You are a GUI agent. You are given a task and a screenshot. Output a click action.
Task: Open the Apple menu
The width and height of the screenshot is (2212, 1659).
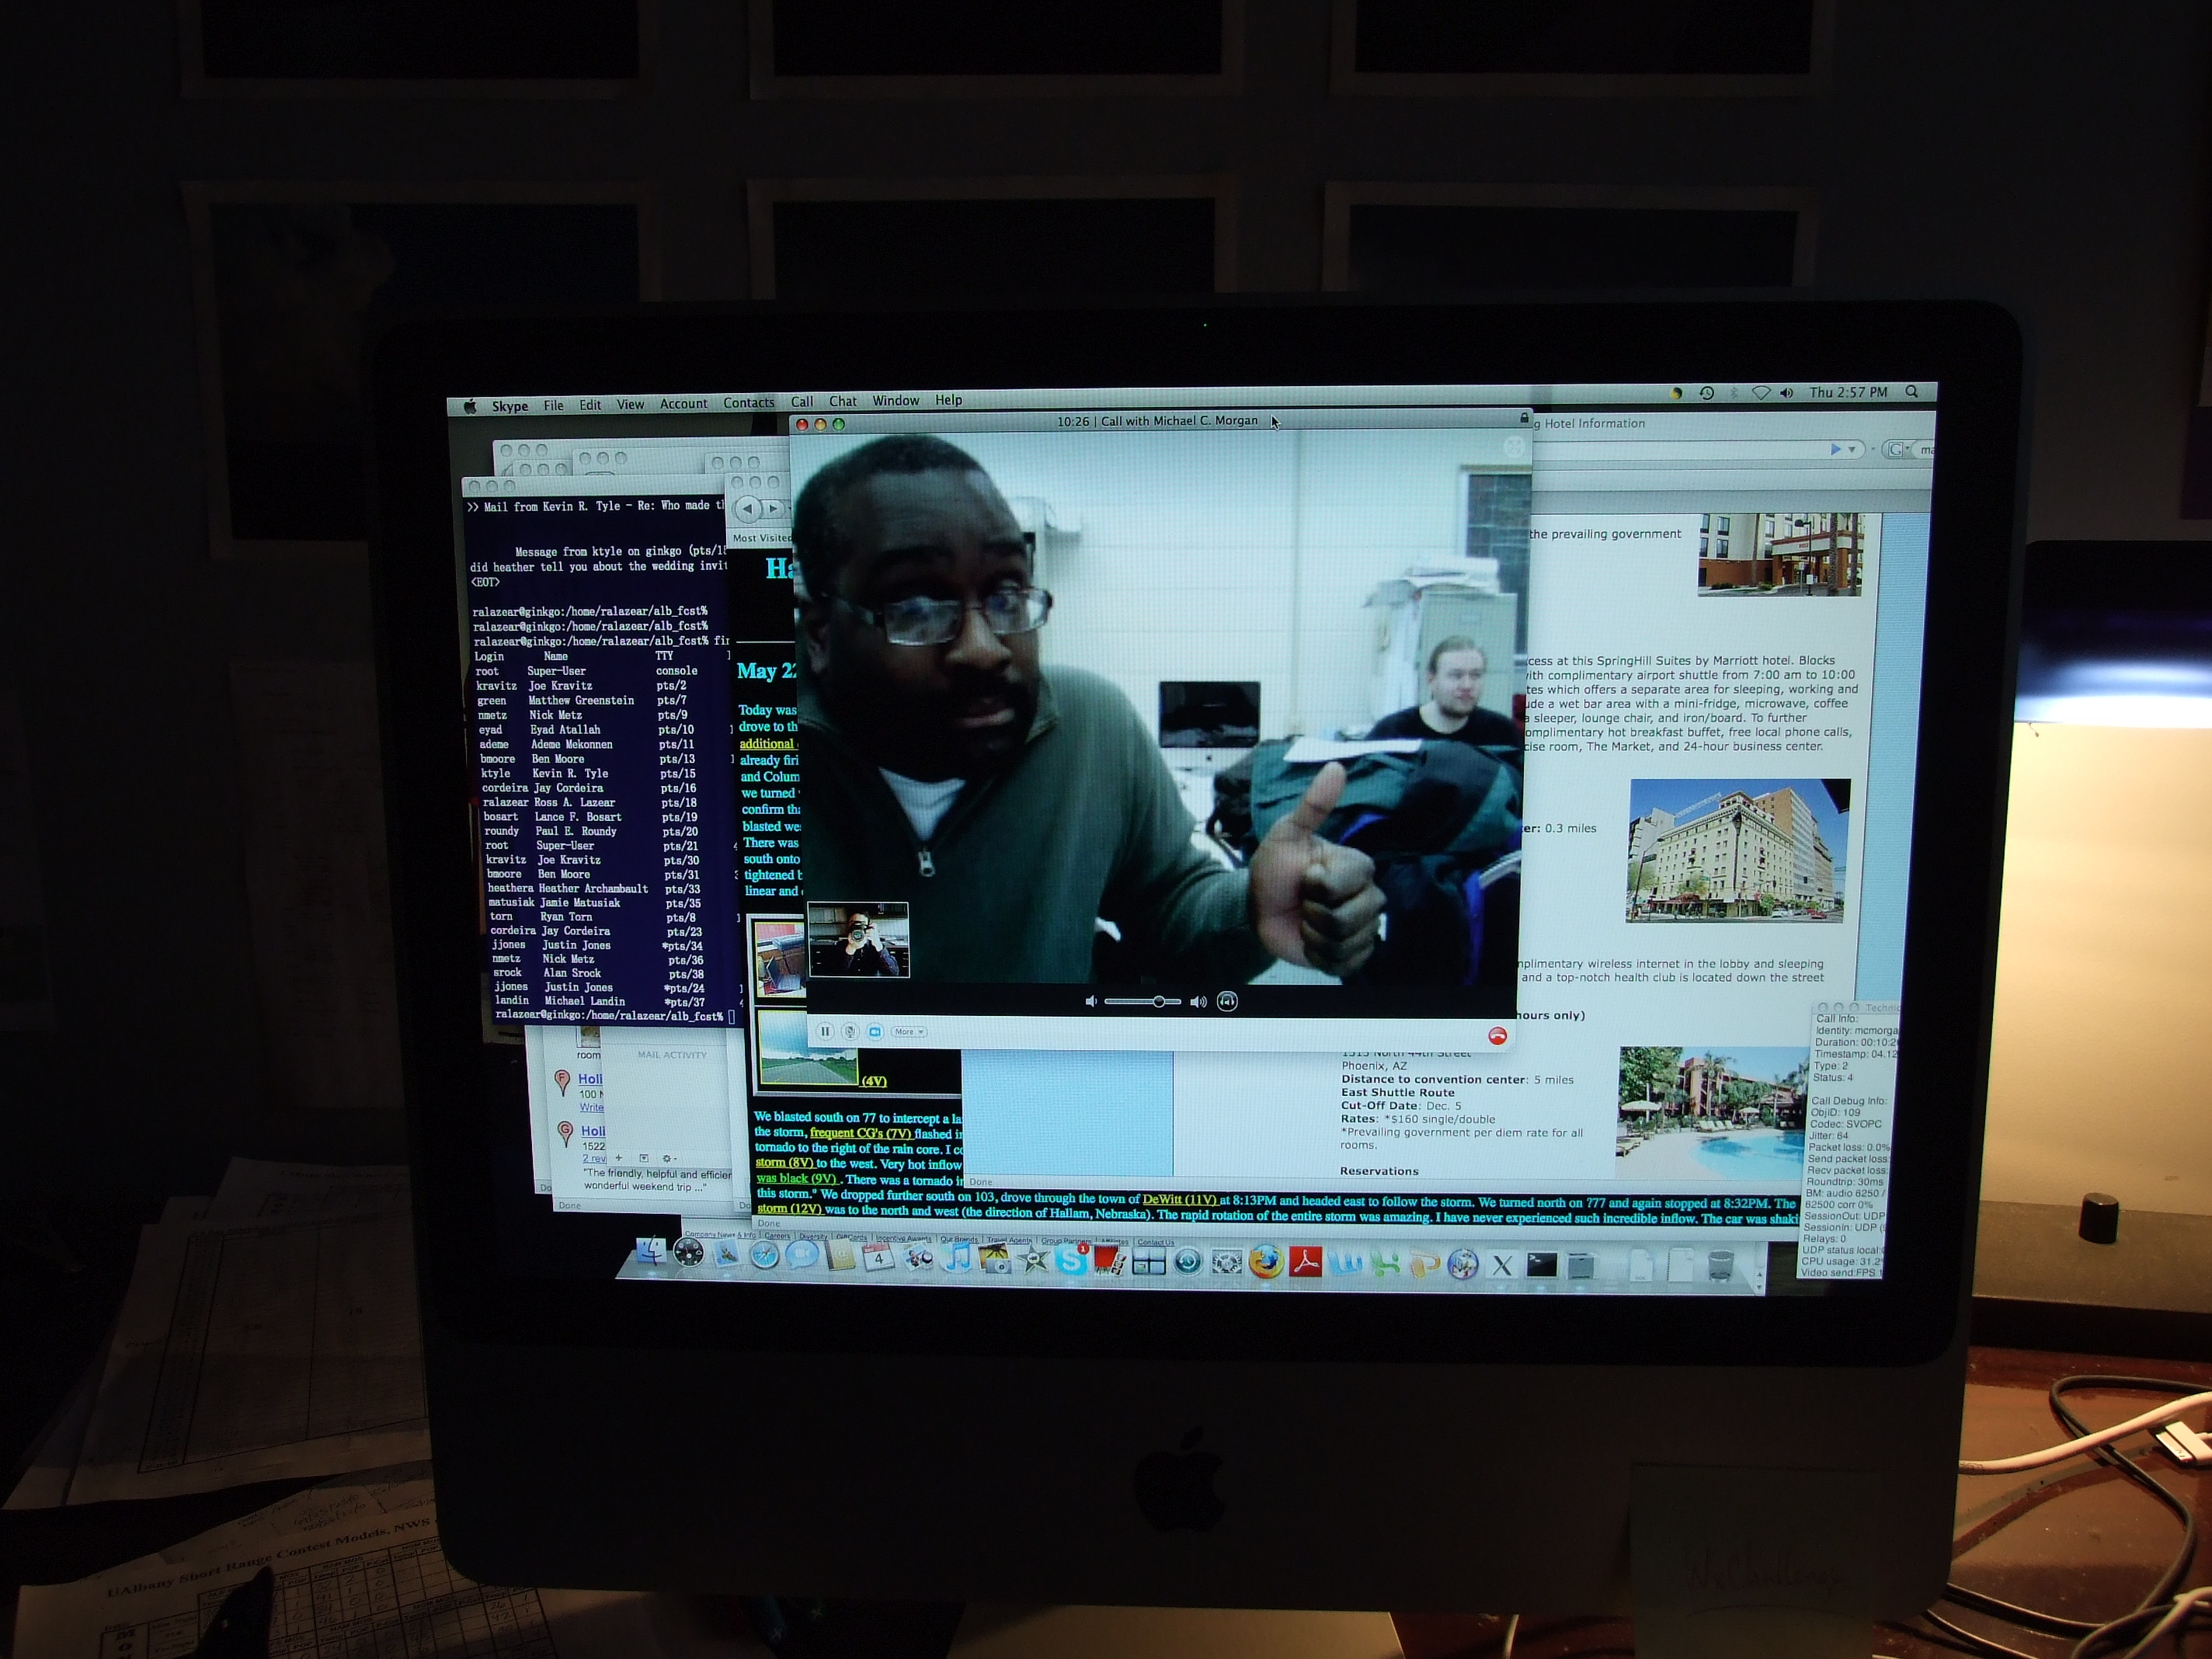click(469, 406)
